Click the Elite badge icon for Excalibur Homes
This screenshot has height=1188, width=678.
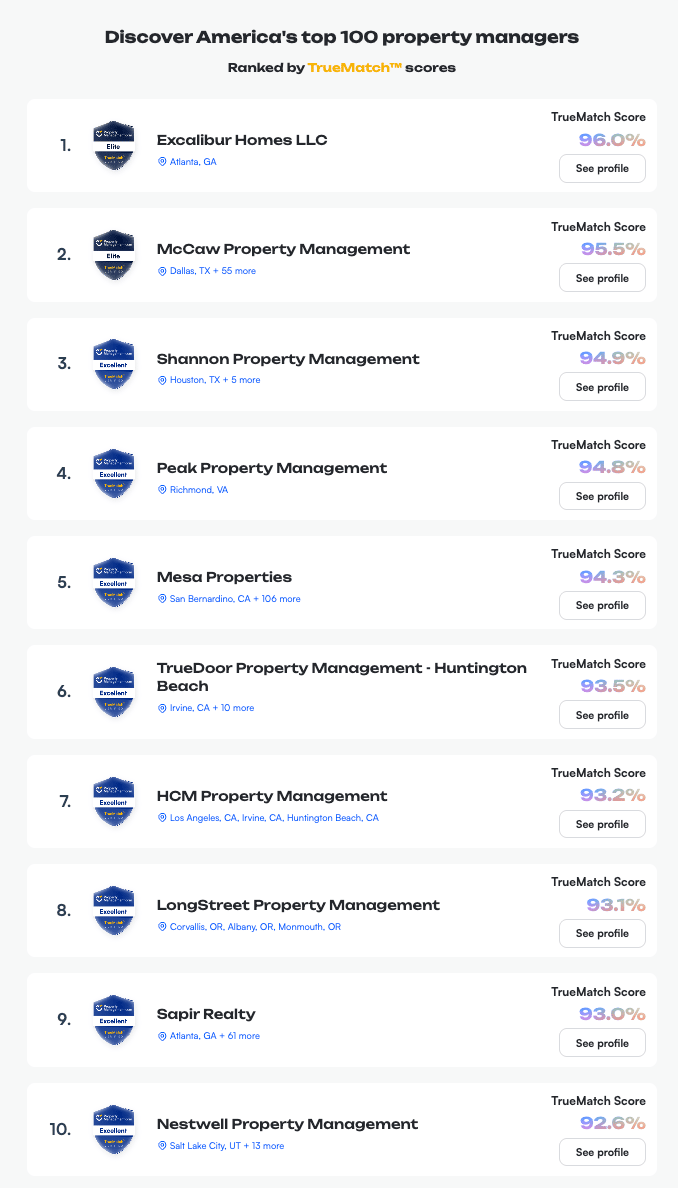click(x=113, y=144)
